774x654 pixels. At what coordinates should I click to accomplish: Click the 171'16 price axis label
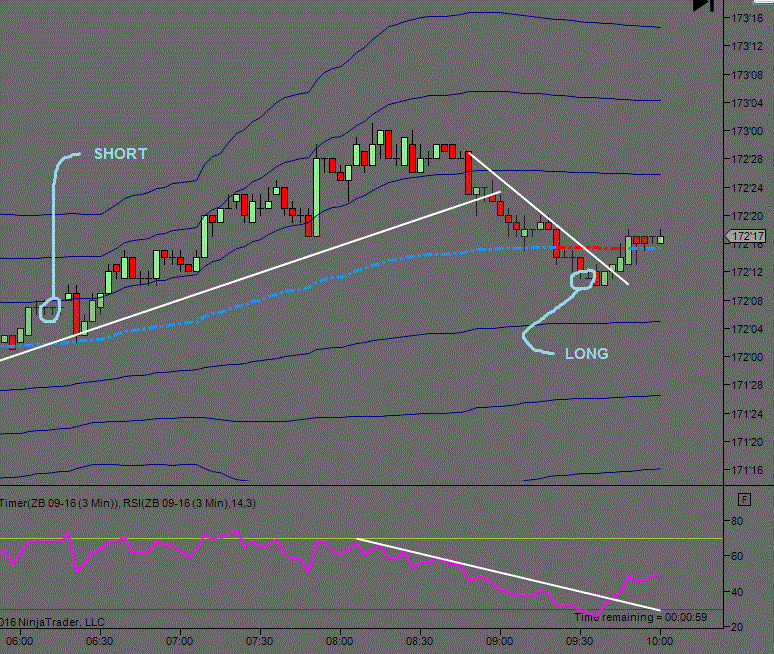click(747, 470)
